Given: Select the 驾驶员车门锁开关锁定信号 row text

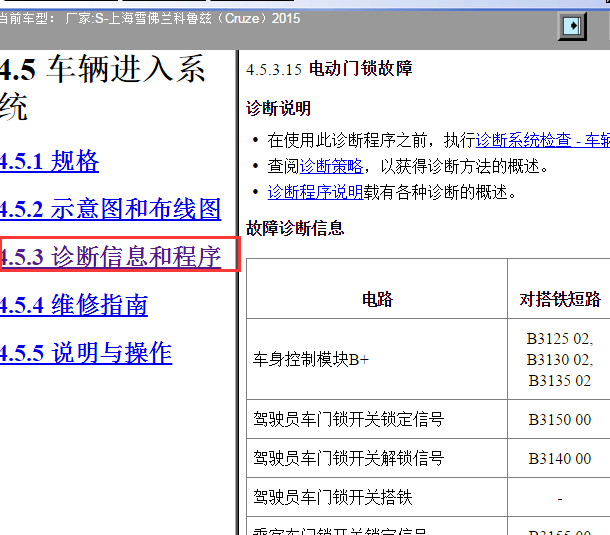Looking at the screenshot, I should click(x=349, y=419).
